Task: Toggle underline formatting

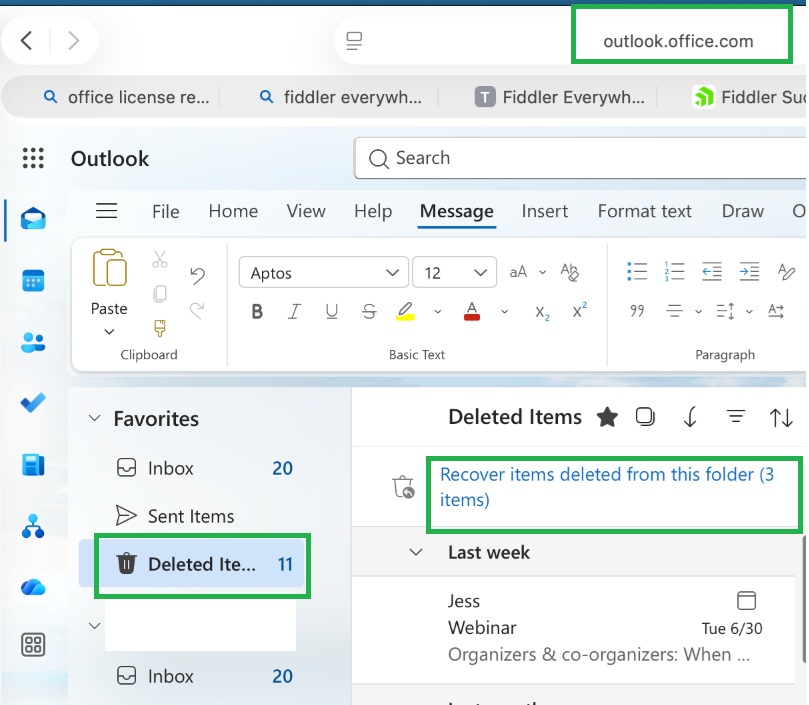Action: point(332,311)
